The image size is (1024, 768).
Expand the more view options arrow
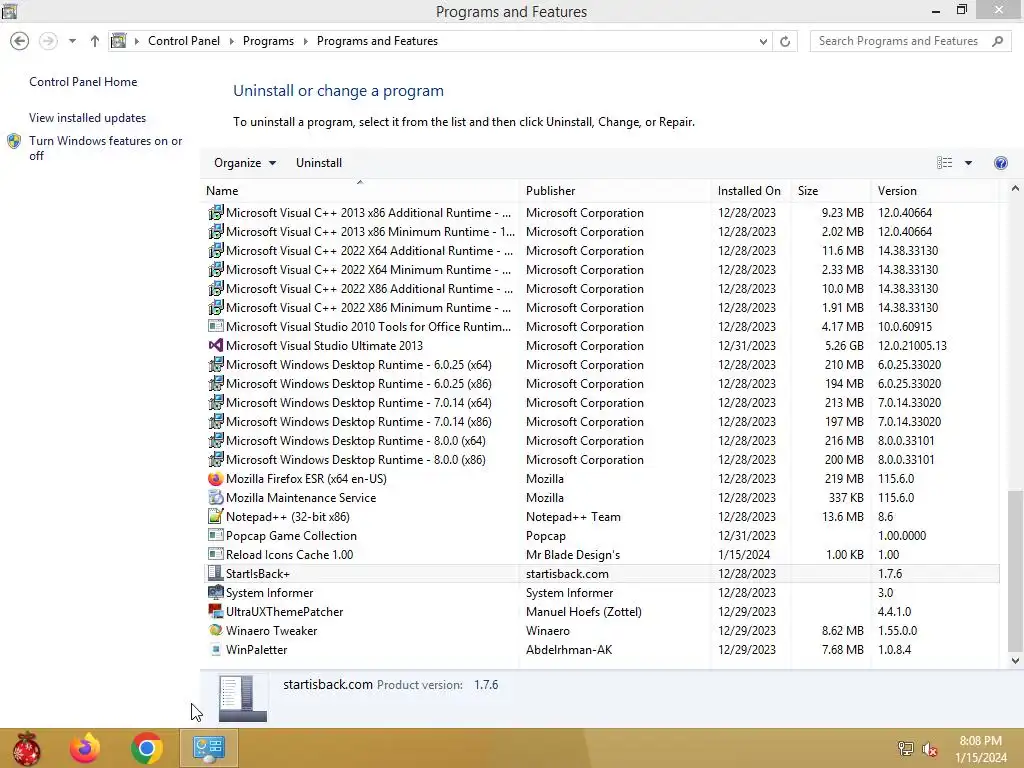click(x=968, y=163)
